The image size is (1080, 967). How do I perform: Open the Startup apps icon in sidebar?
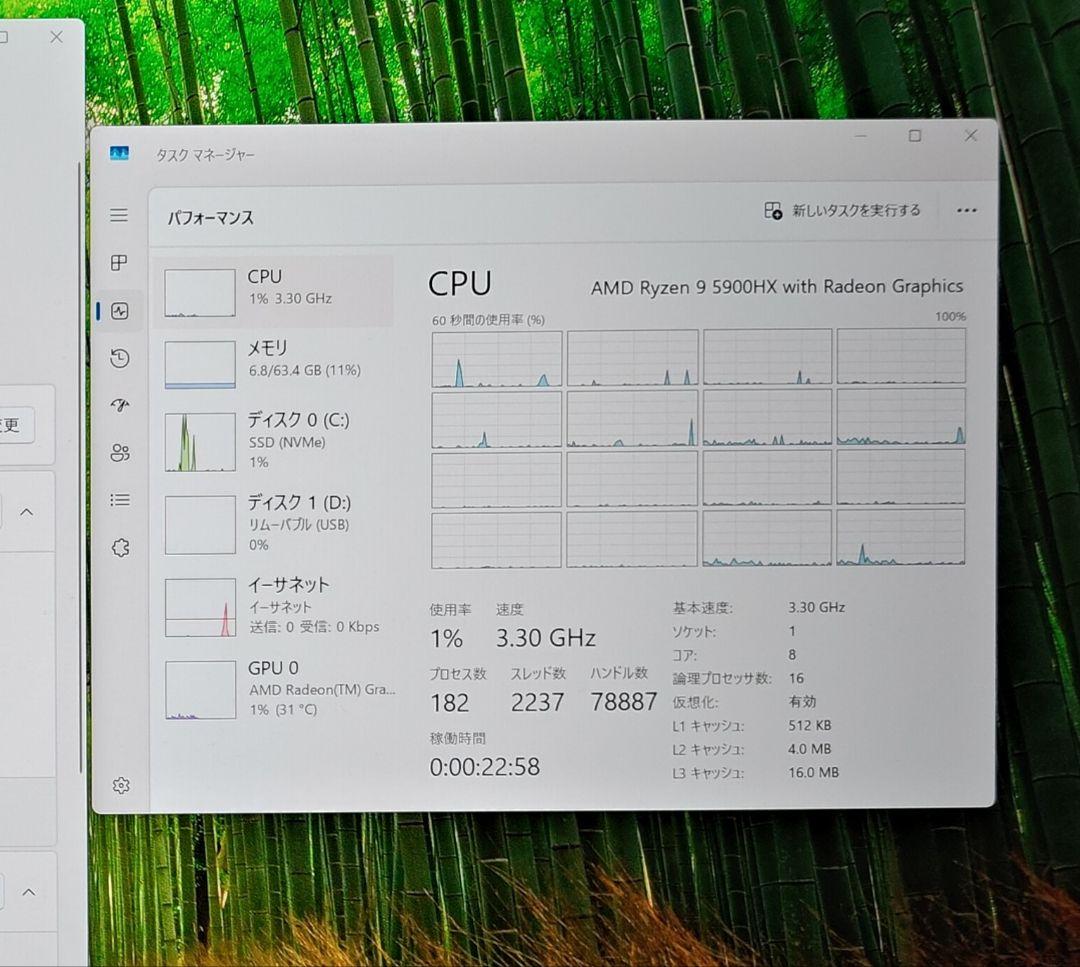coord(120,405)
